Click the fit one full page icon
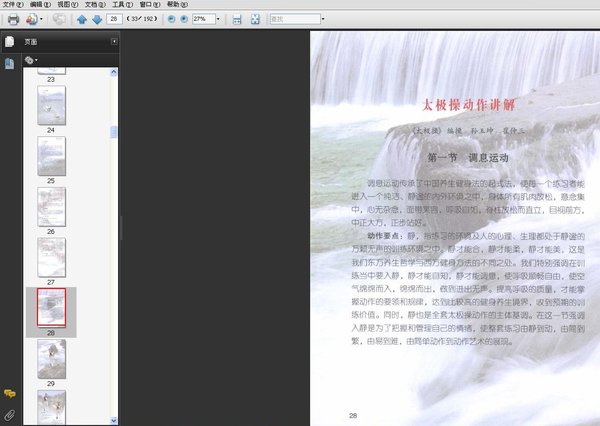Viewport: 600px width, 426px height. pyautogui.click(x=255, y=19)
